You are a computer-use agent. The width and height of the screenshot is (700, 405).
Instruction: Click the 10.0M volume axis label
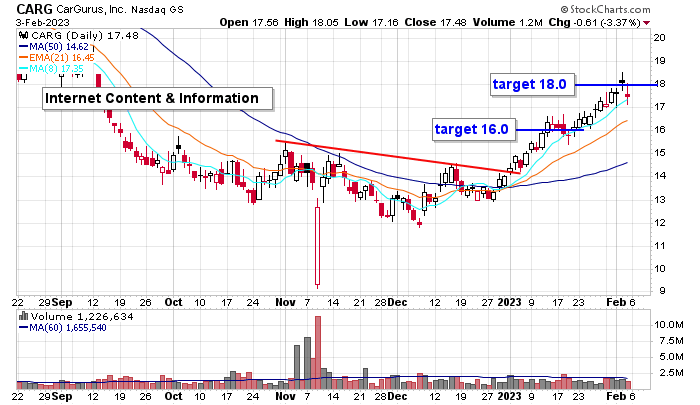coord(669,325)
